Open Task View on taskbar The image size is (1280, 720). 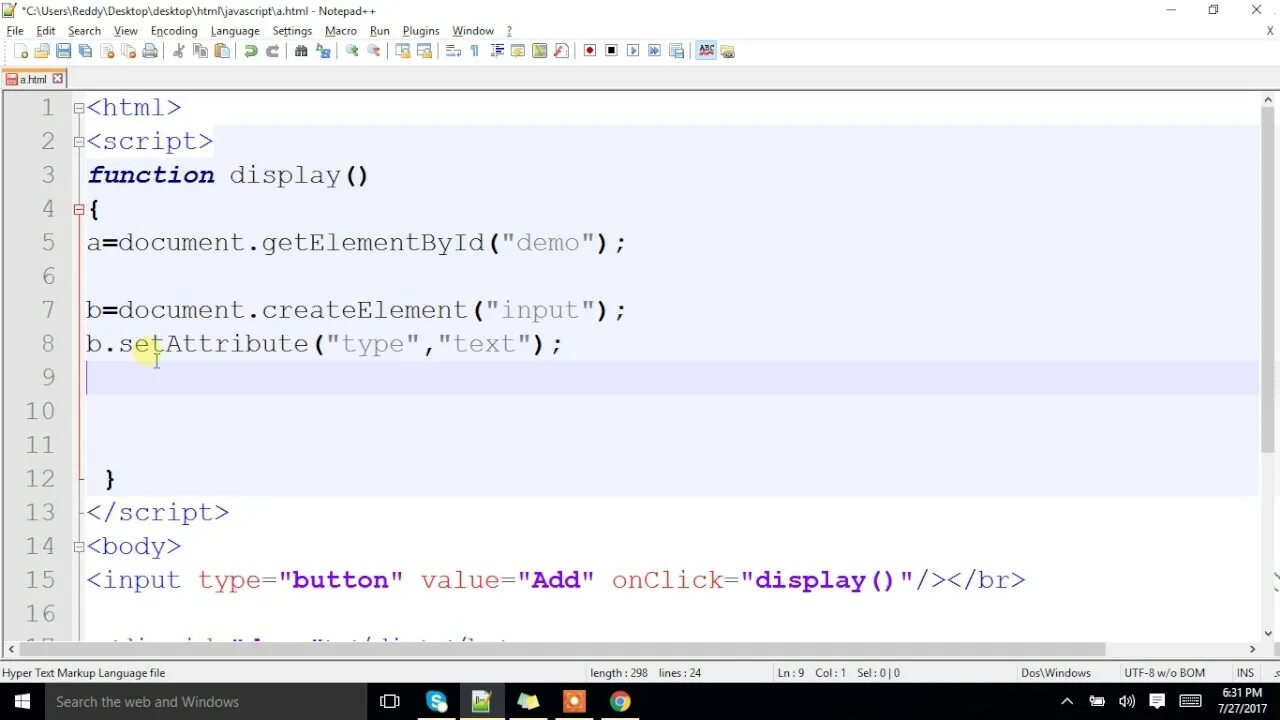click(x=390, y=702)
